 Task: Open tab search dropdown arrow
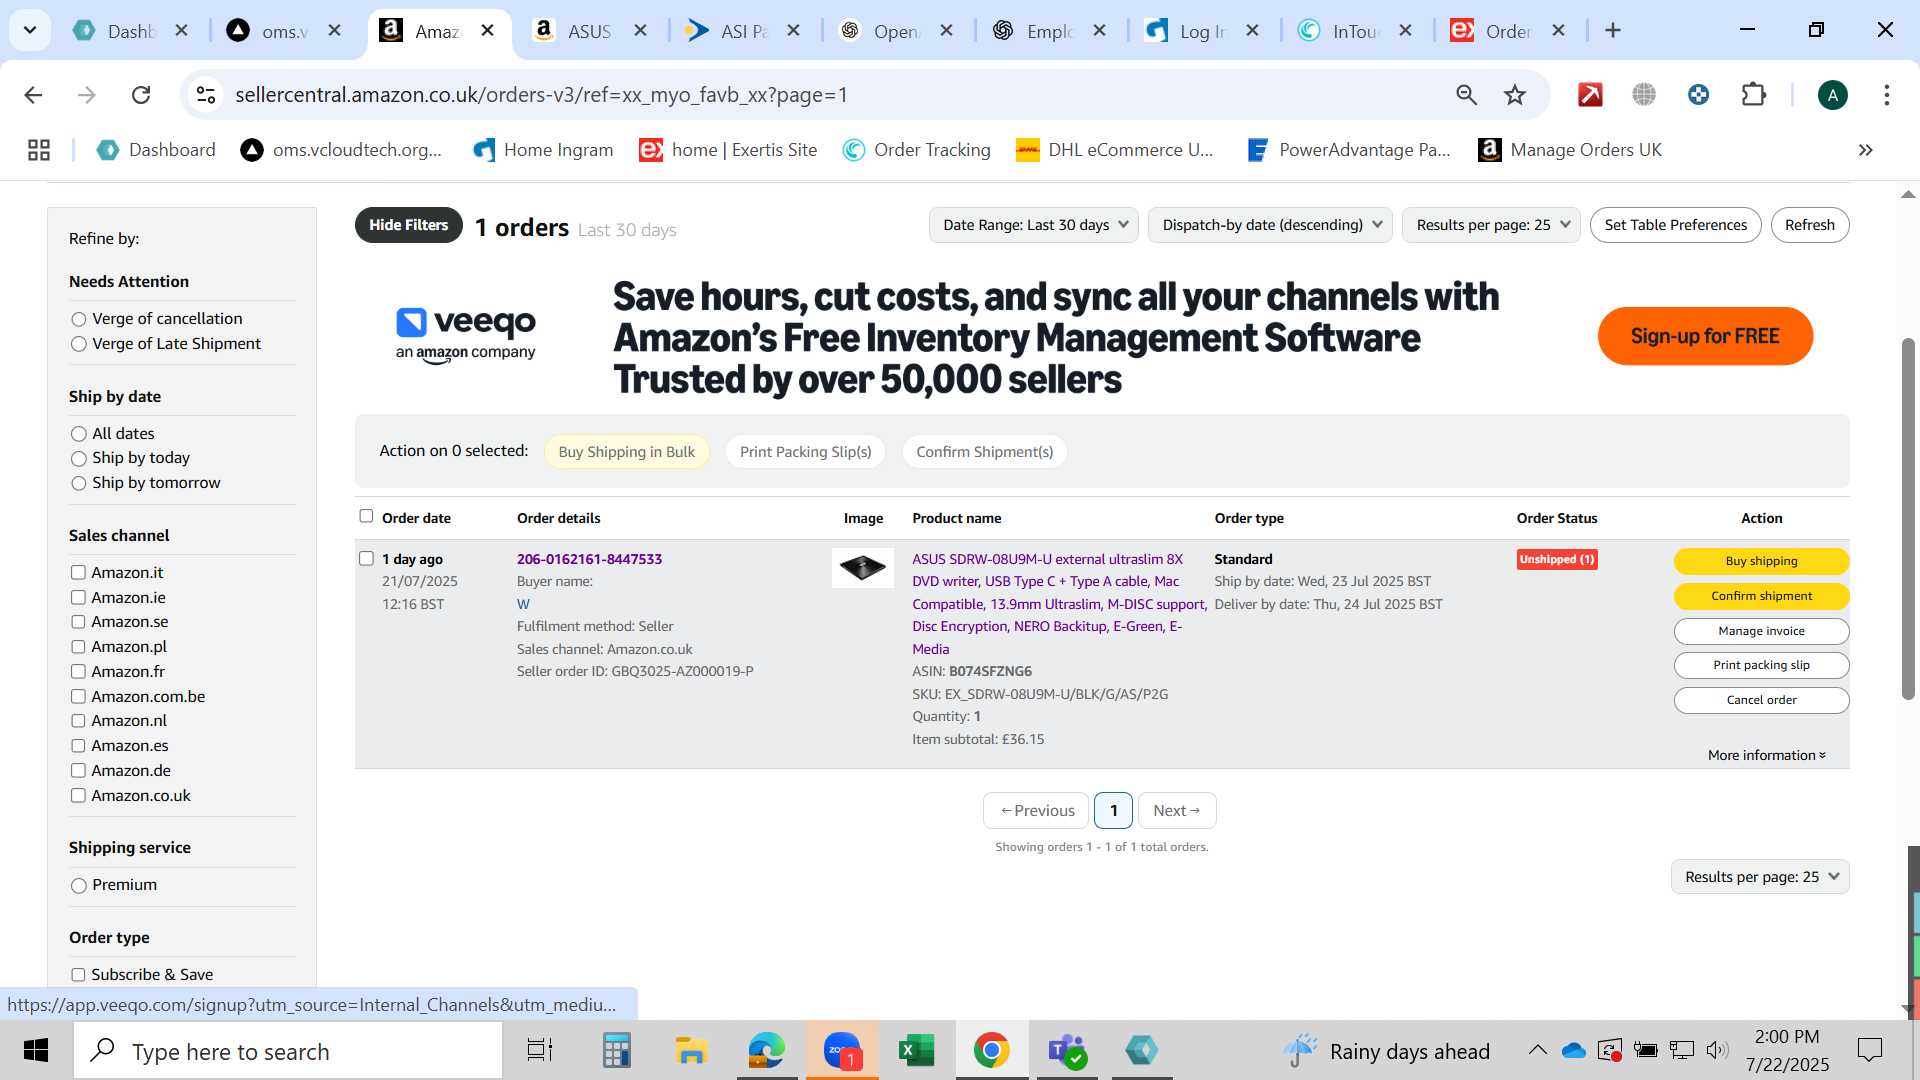point(30,30)
